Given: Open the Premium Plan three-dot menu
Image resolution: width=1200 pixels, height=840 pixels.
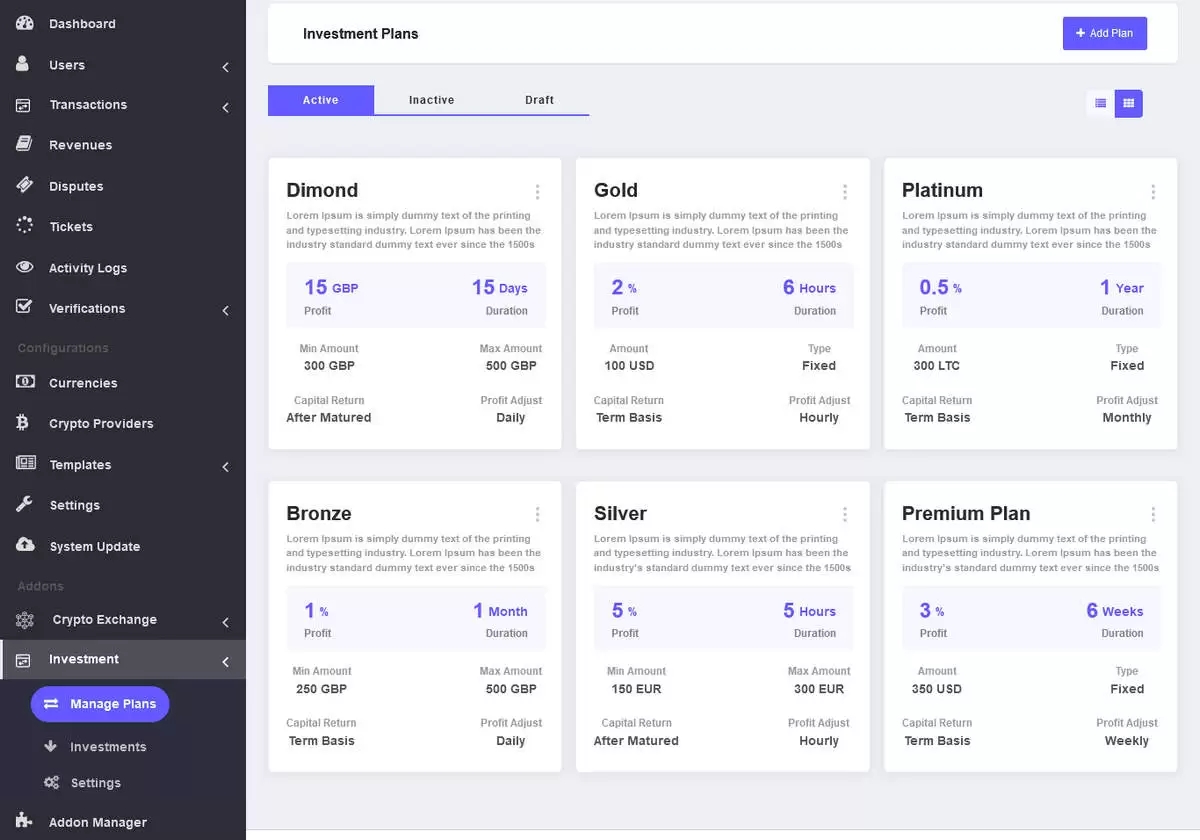Looking at the screenshot, I should click(1153, 515).
